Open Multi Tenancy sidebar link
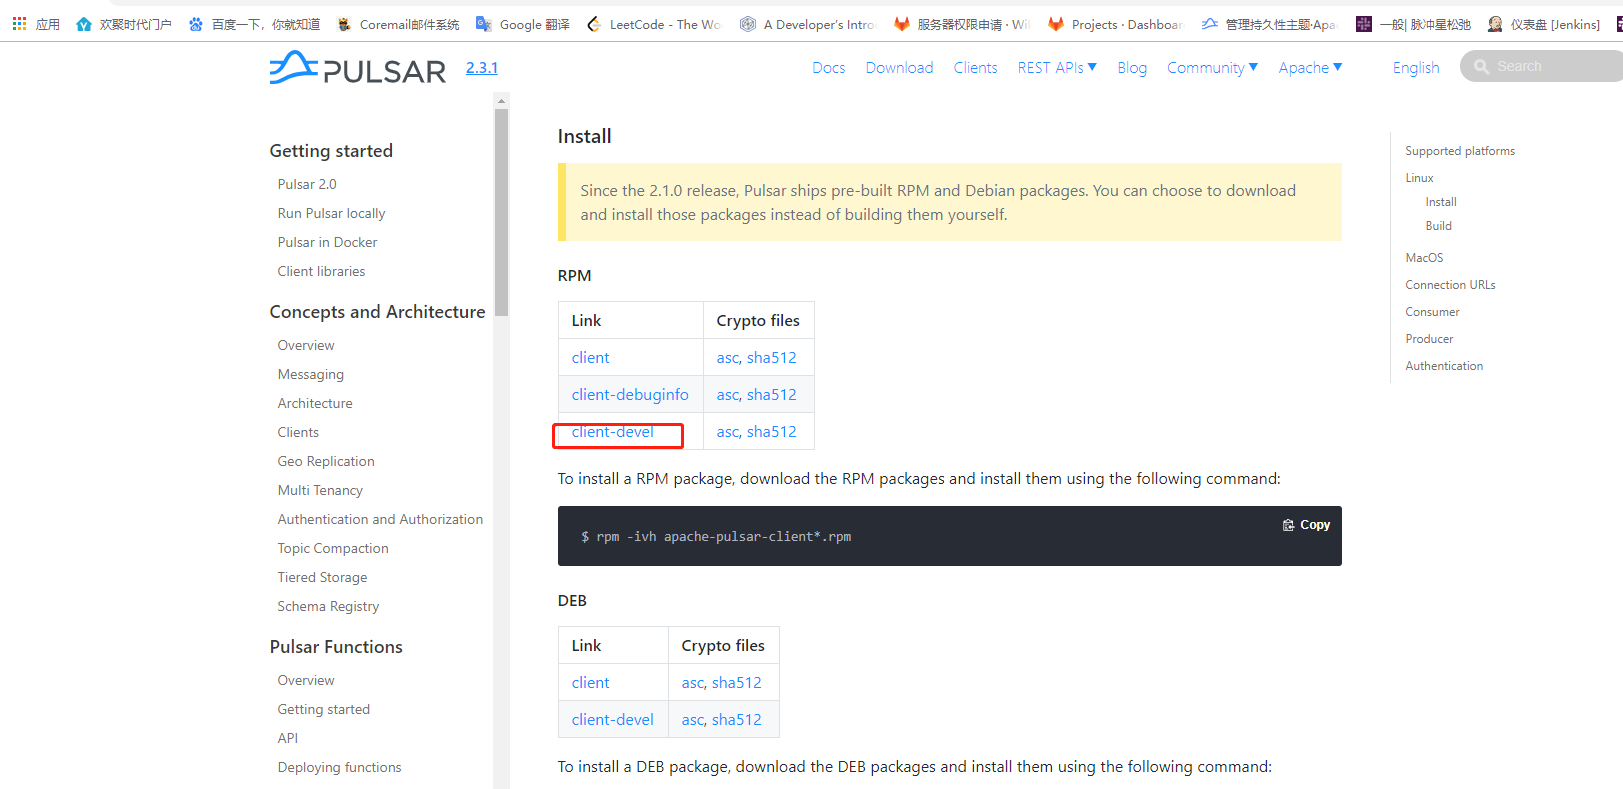 coord(320,490)
